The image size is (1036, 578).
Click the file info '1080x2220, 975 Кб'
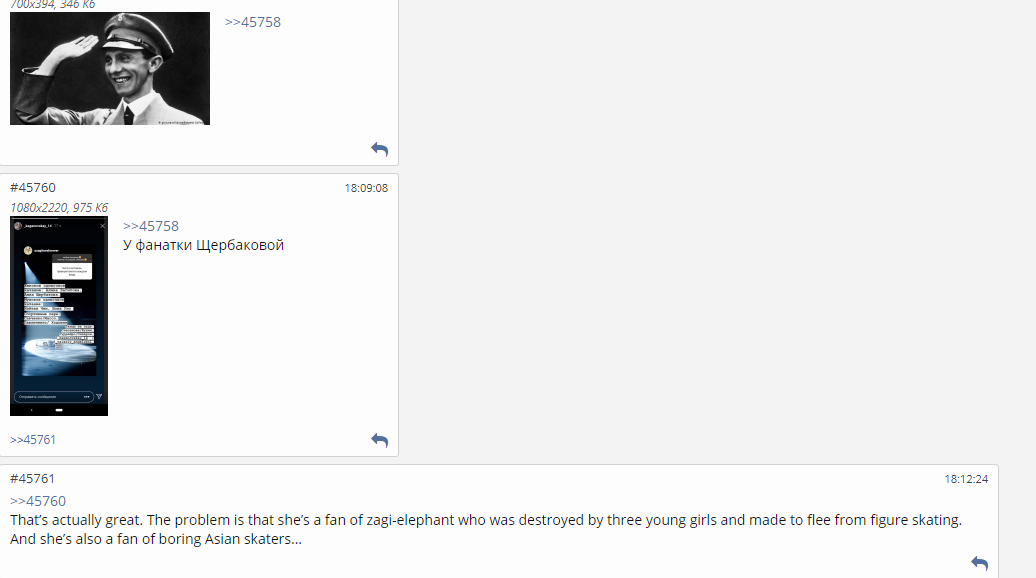pos(59,208)
